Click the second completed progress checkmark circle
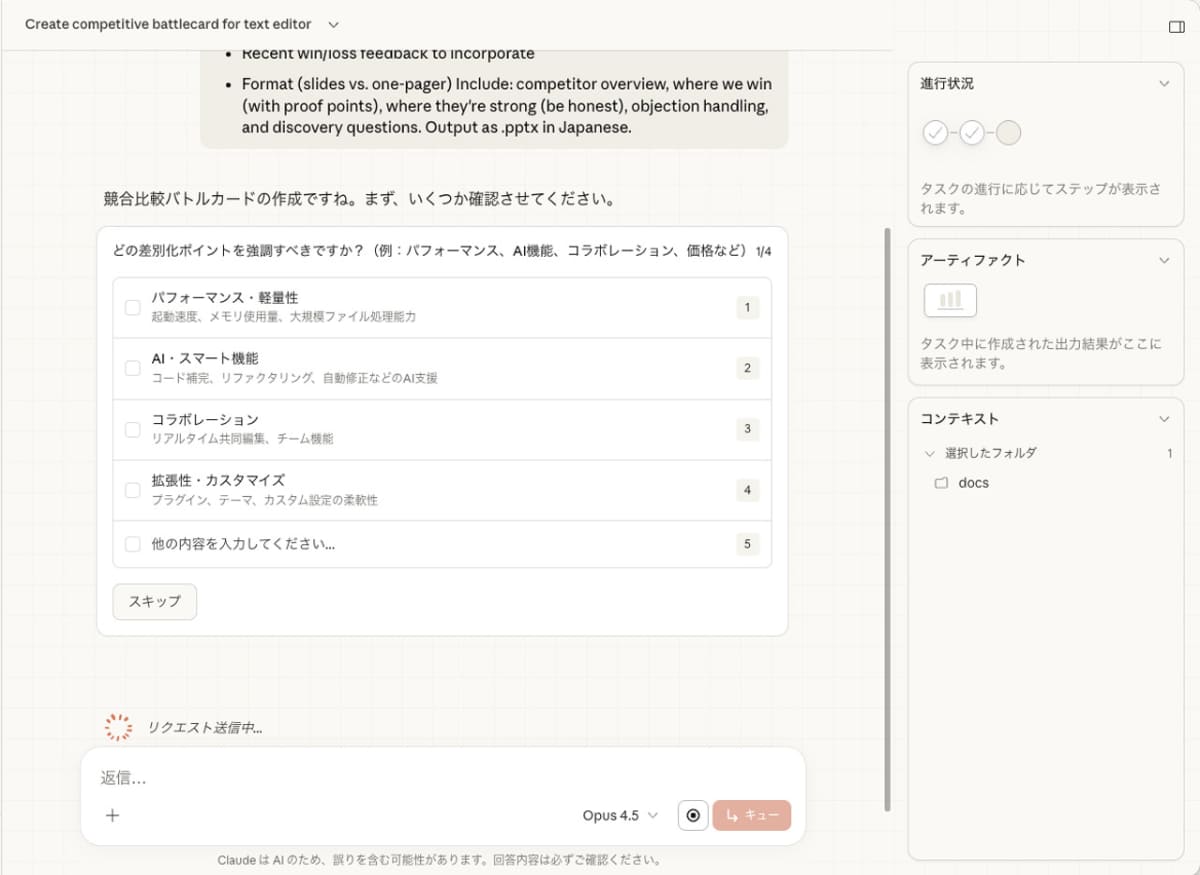Viewport: 1200px width, 875px height. (x=972, y=132)
